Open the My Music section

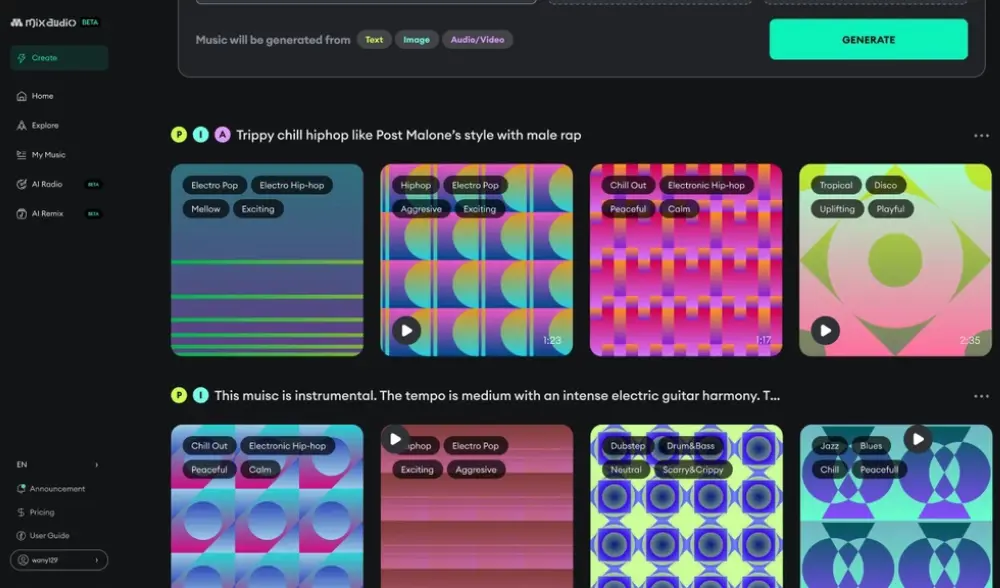click(x=48, y=155)
